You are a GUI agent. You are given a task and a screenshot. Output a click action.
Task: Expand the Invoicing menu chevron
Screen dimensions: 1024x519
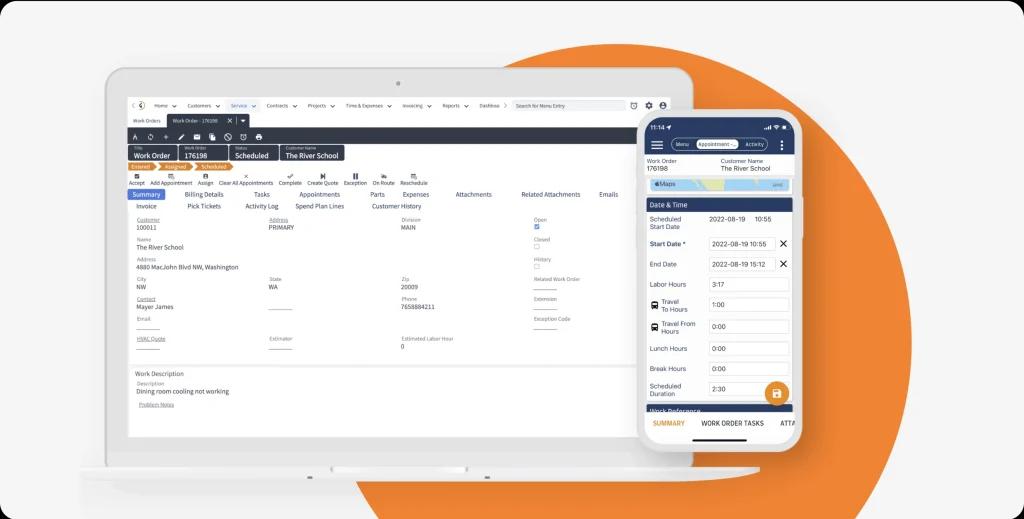[x=429, y=106]
